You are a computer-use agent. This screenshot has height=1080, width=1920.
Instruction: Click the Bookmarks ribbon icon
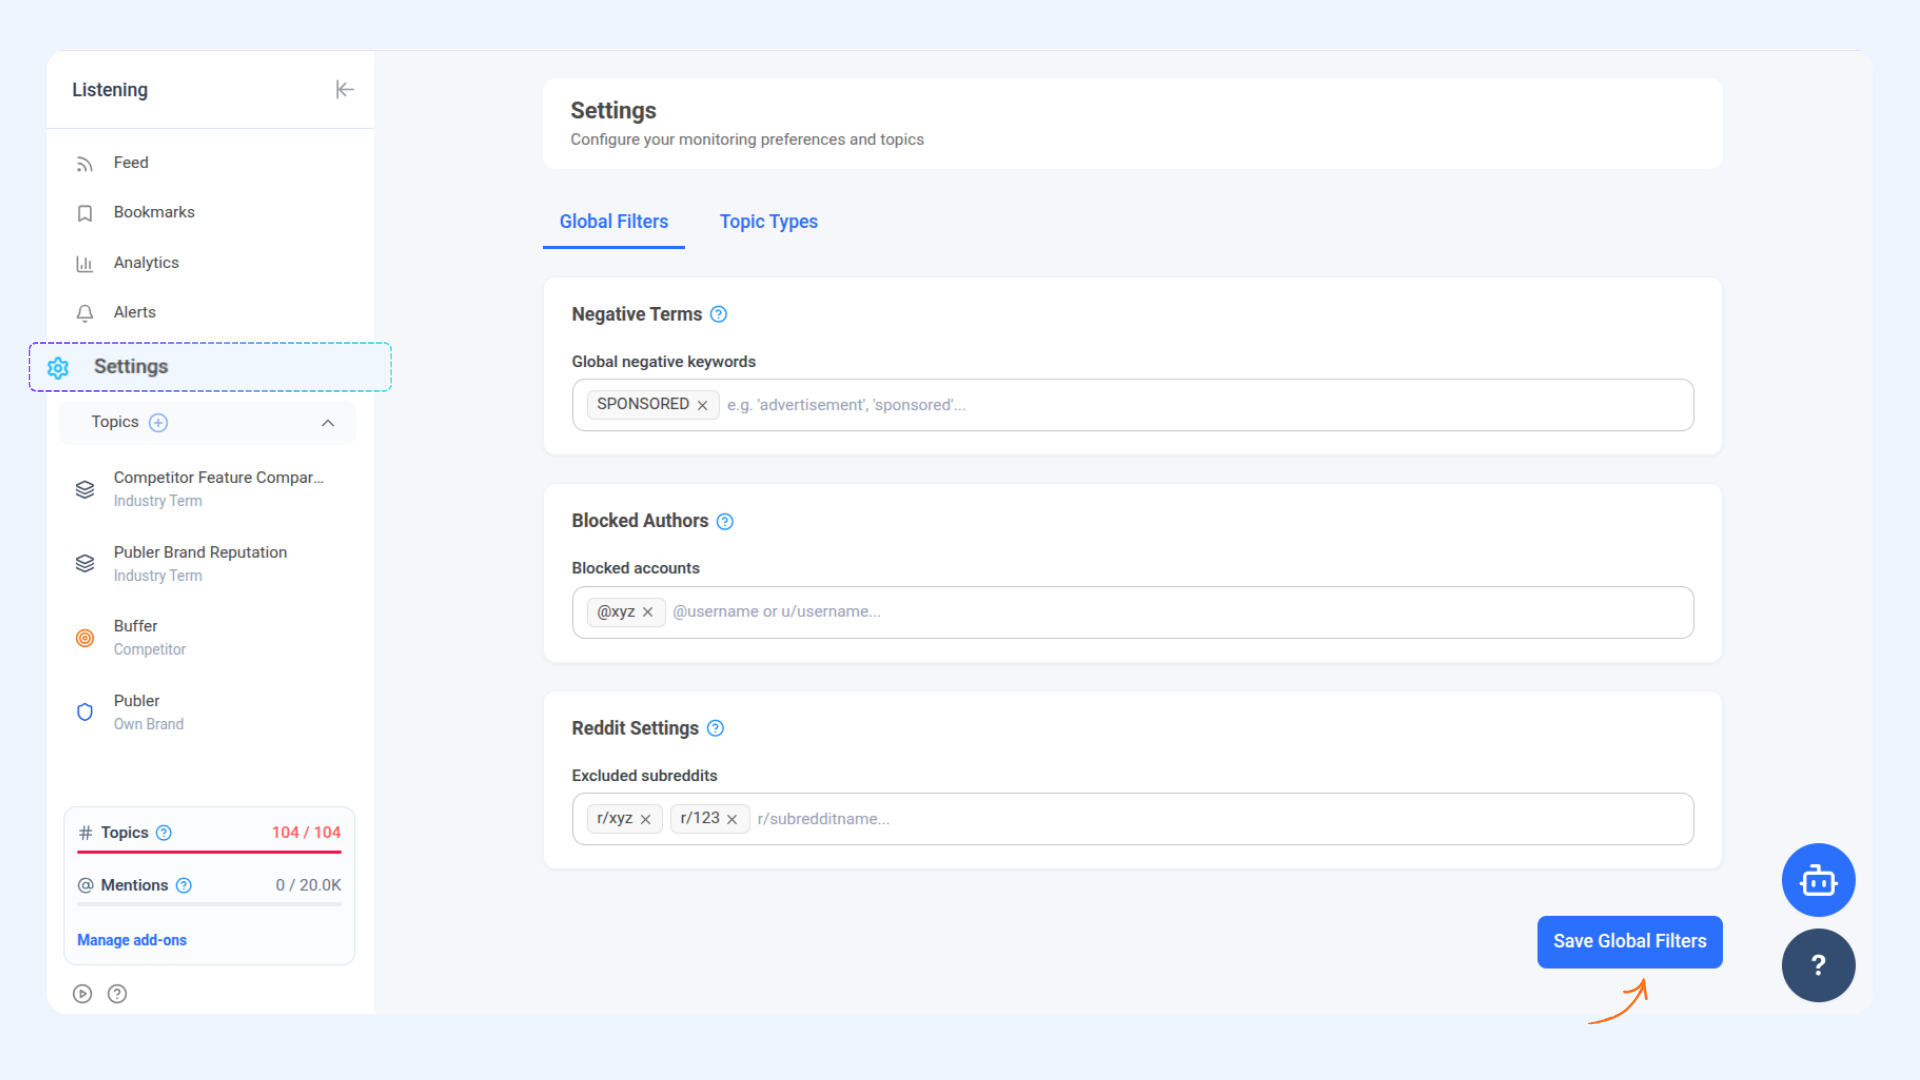pyautogui.click(x=85, y=213)
